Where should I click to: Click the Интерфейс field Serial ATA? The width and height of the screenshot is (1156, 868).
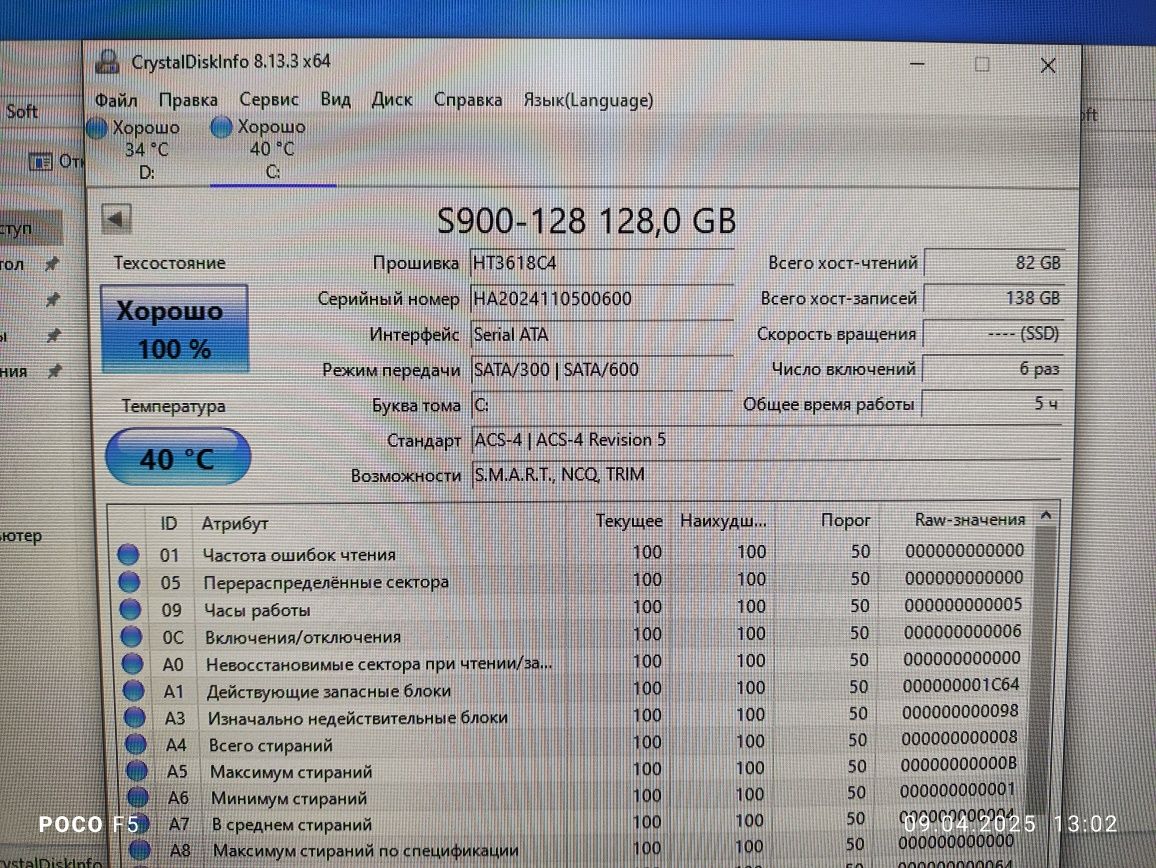[x=602, y=334]
